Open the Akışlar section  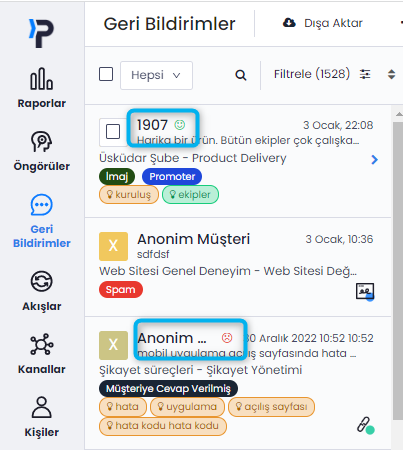click(42, 291)
